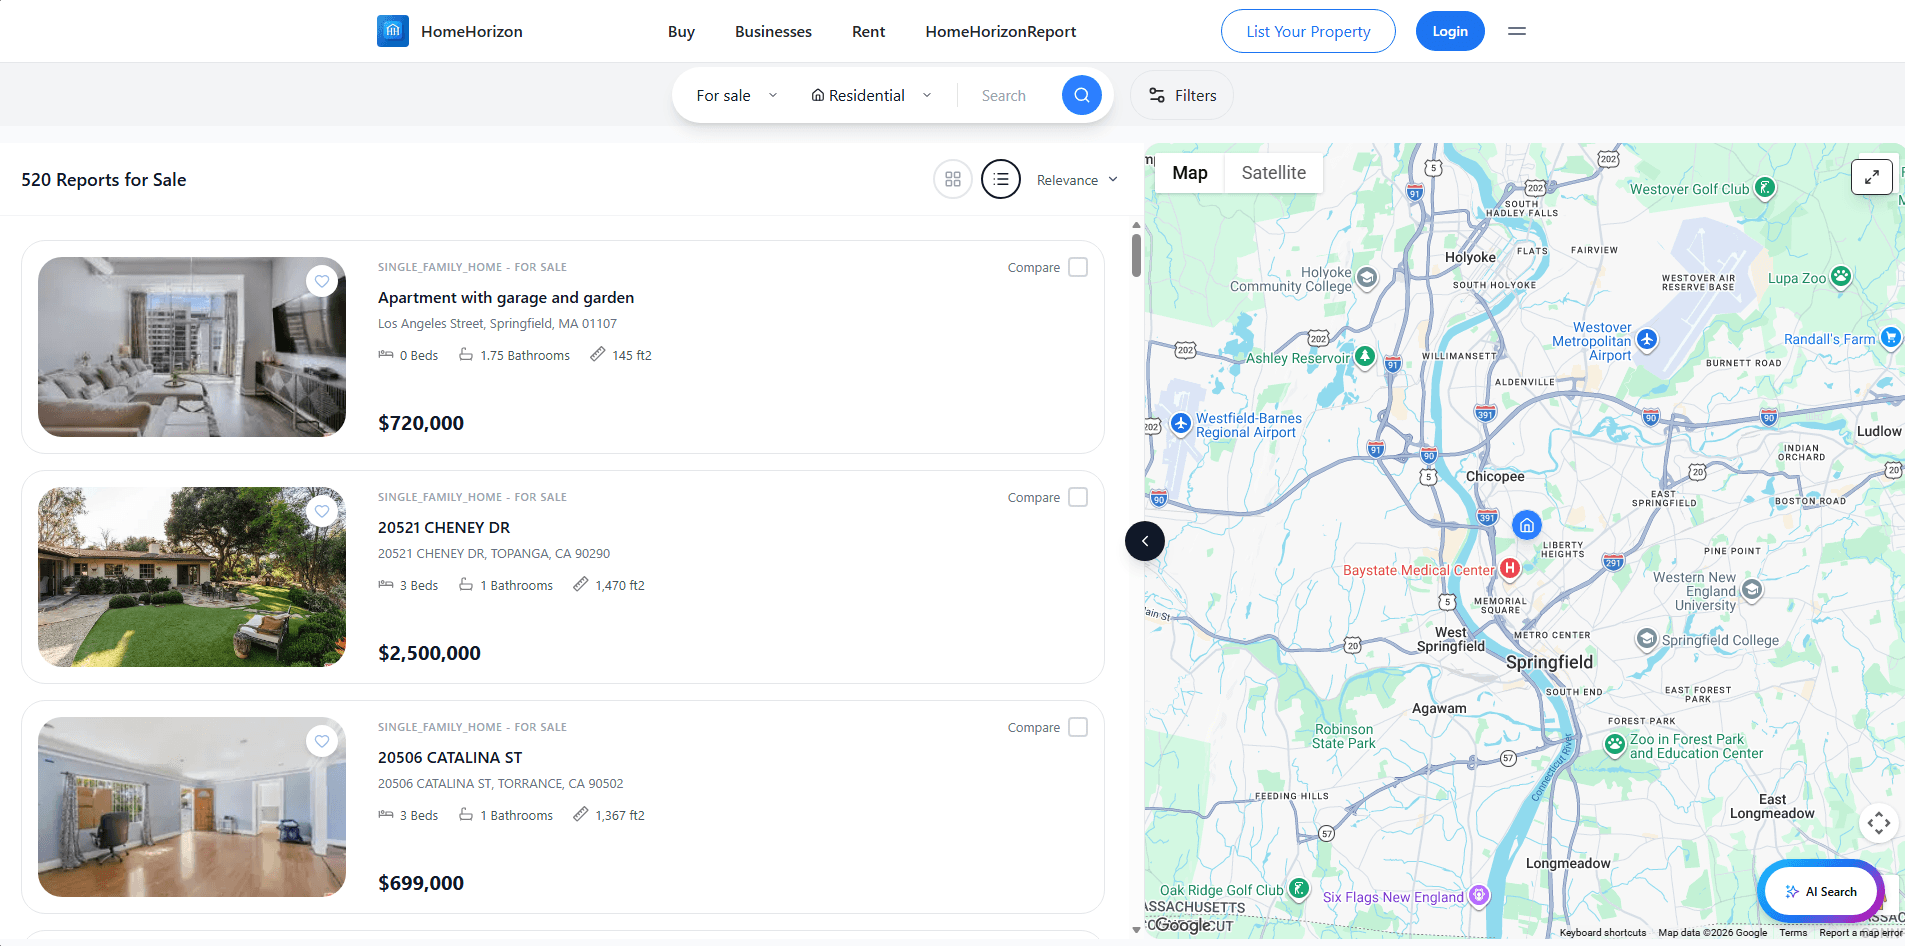This screenshot has height=946, width=1905.
Task: Click Westfield-Barnes Regional Airport marker
Action: coord(1181,424)
